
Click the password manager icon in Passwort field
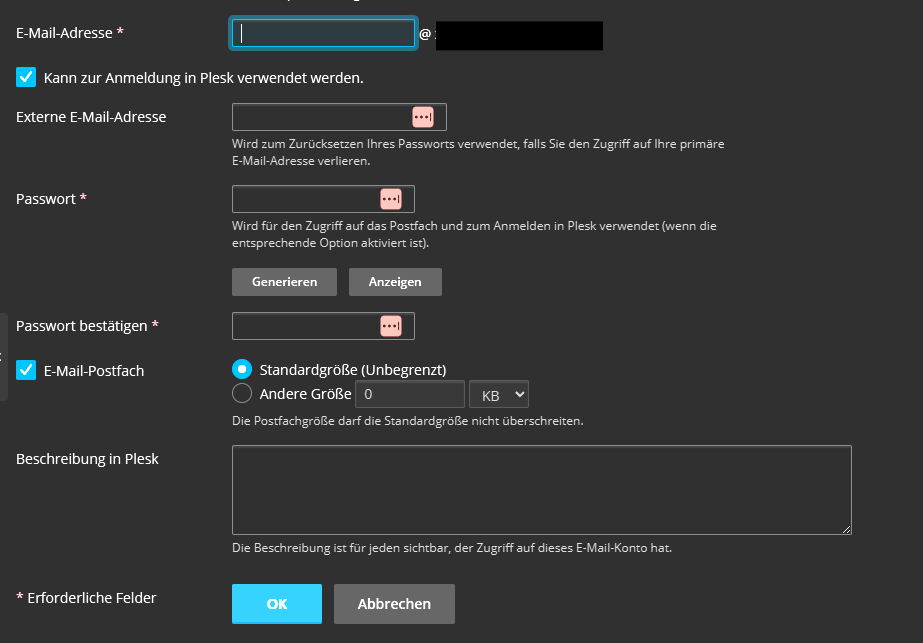(x=390, y=198)
